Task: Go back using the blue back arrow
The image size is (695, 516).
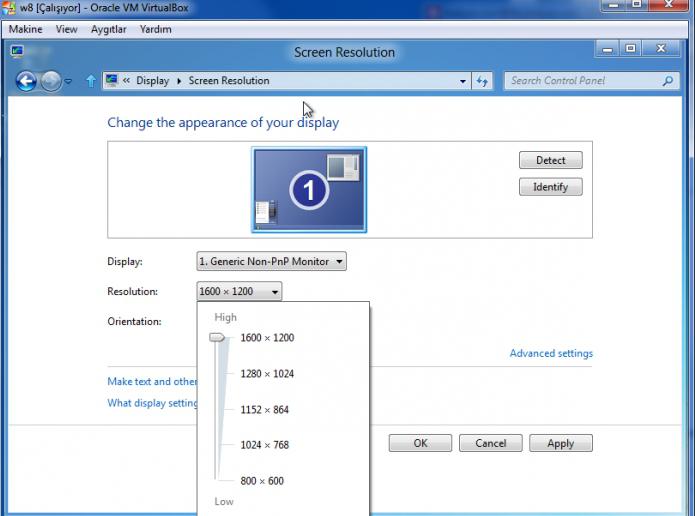Action: pyautogui.click(x=26, y=81)
